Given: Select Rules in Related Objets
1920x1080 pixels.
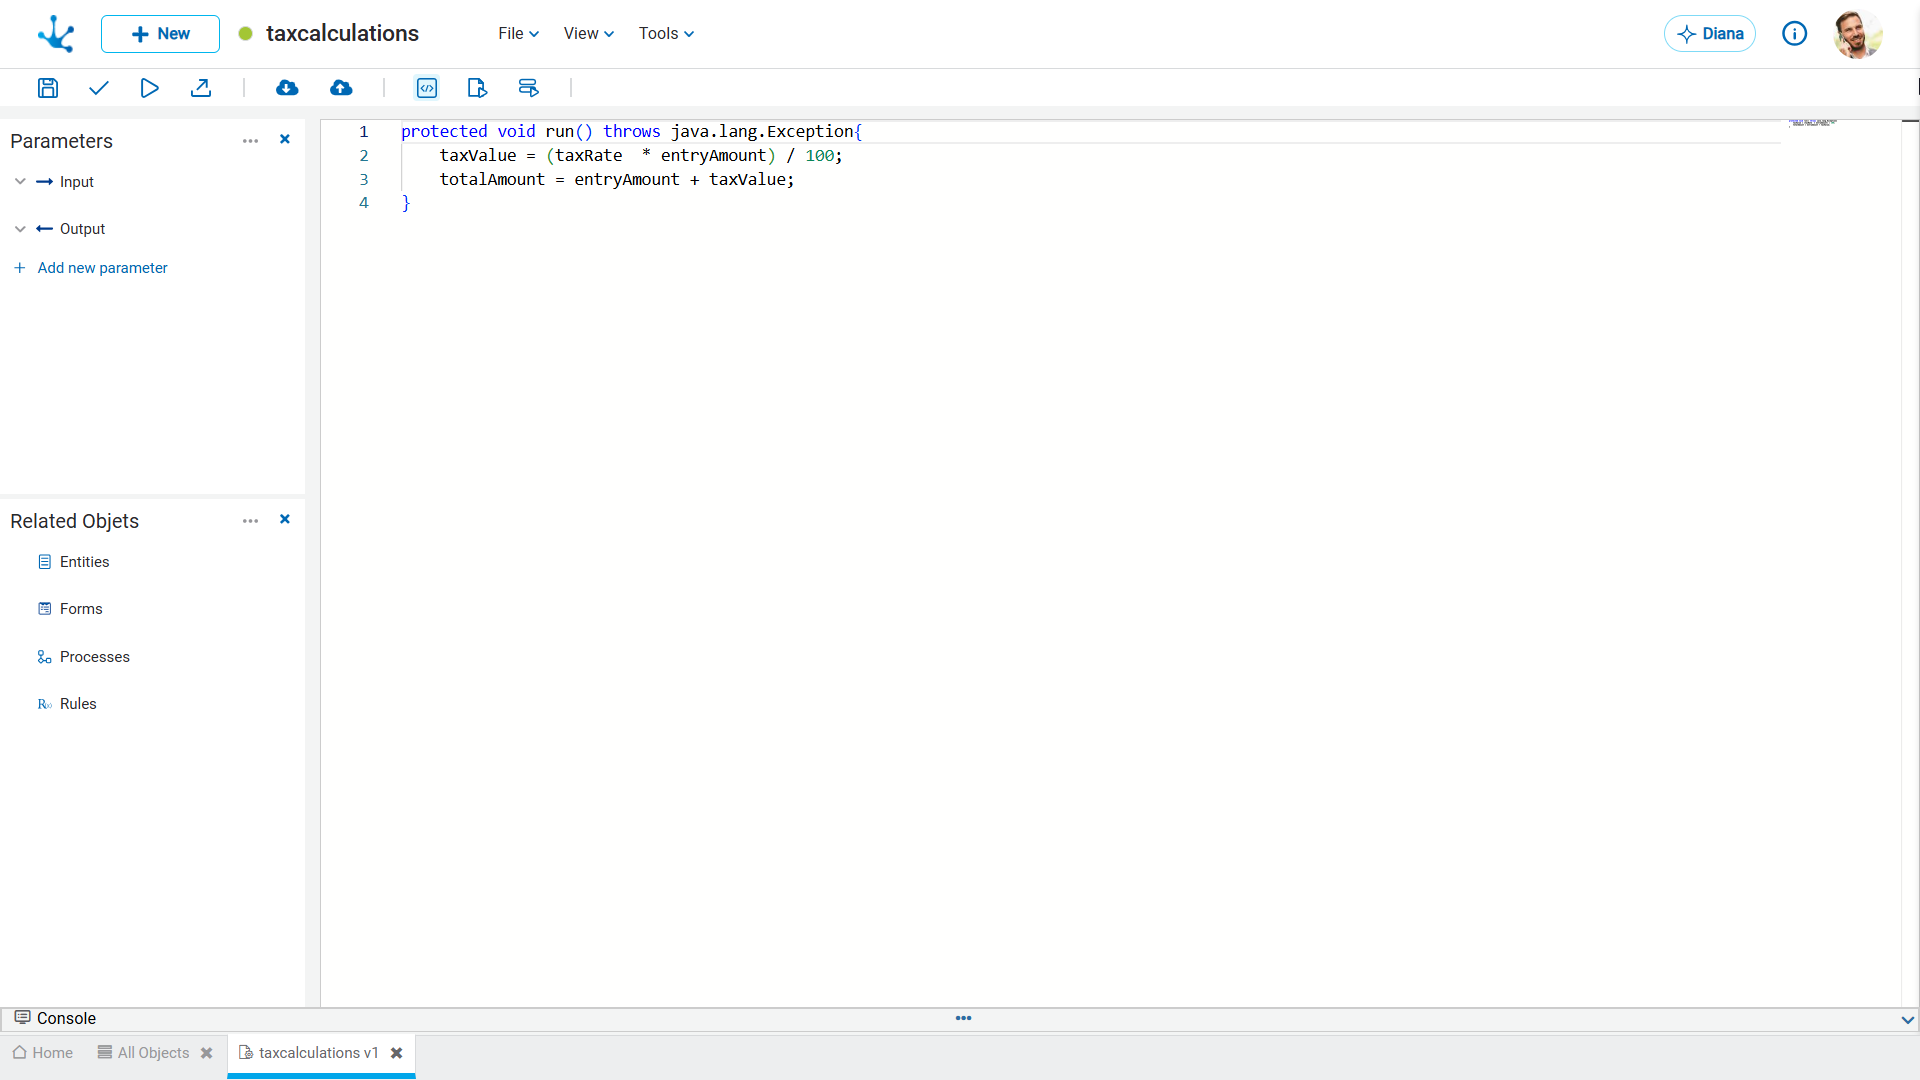Looking at the screenshot, I should coord(67,704).
